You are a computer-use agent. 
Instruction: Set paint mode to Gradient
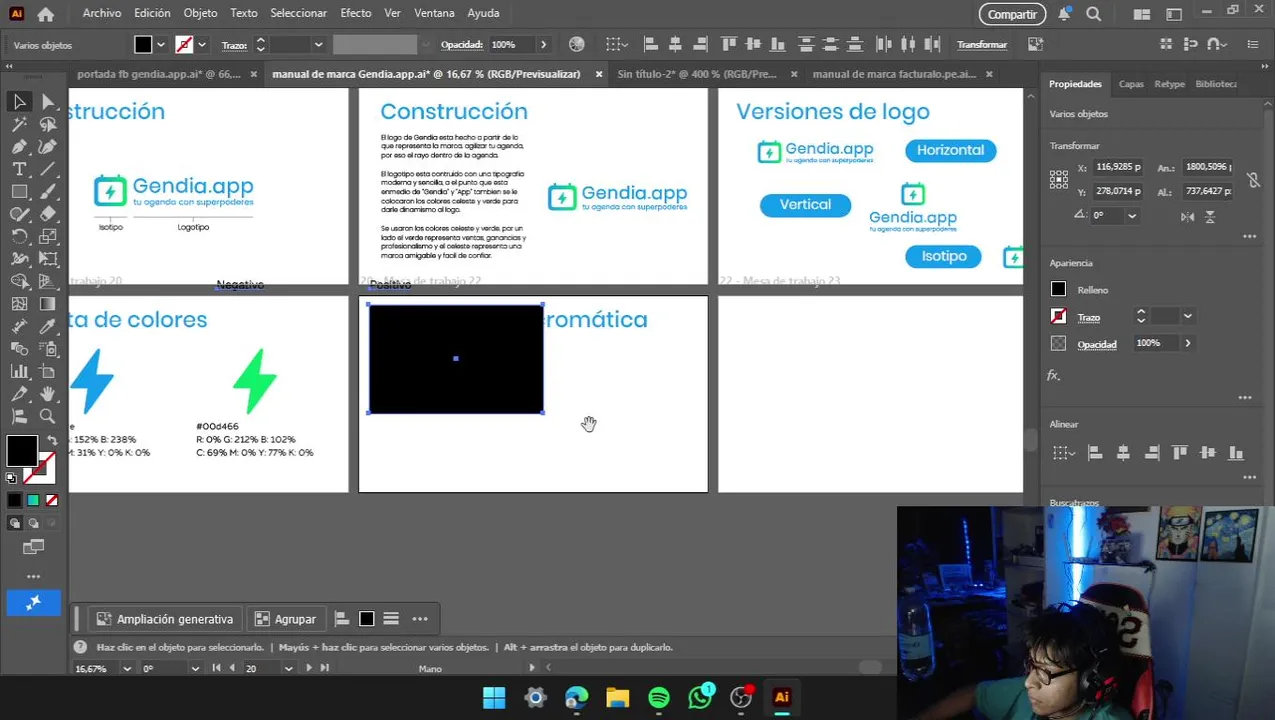(x=33, y=500)
